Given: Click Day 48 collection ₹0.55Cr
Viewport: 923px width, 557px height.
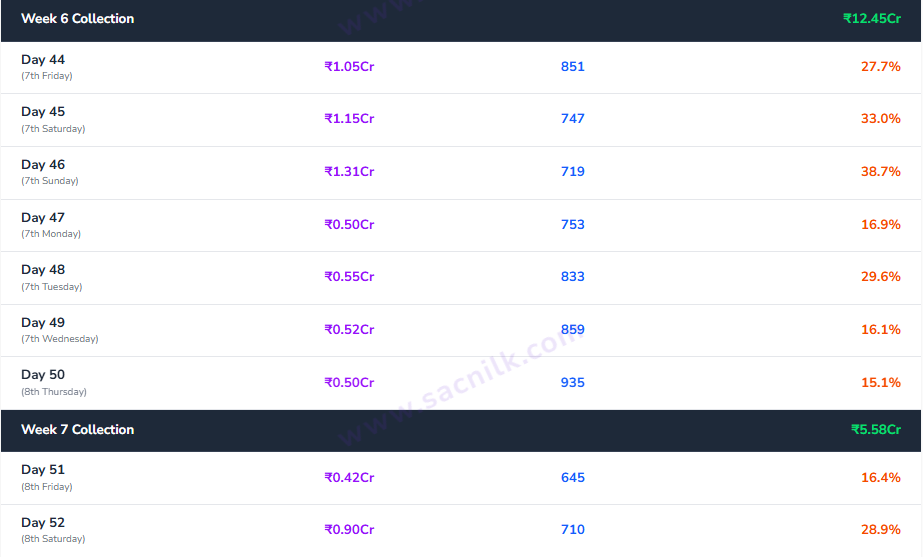Looking at the screenshot, I should click(349, 276).
